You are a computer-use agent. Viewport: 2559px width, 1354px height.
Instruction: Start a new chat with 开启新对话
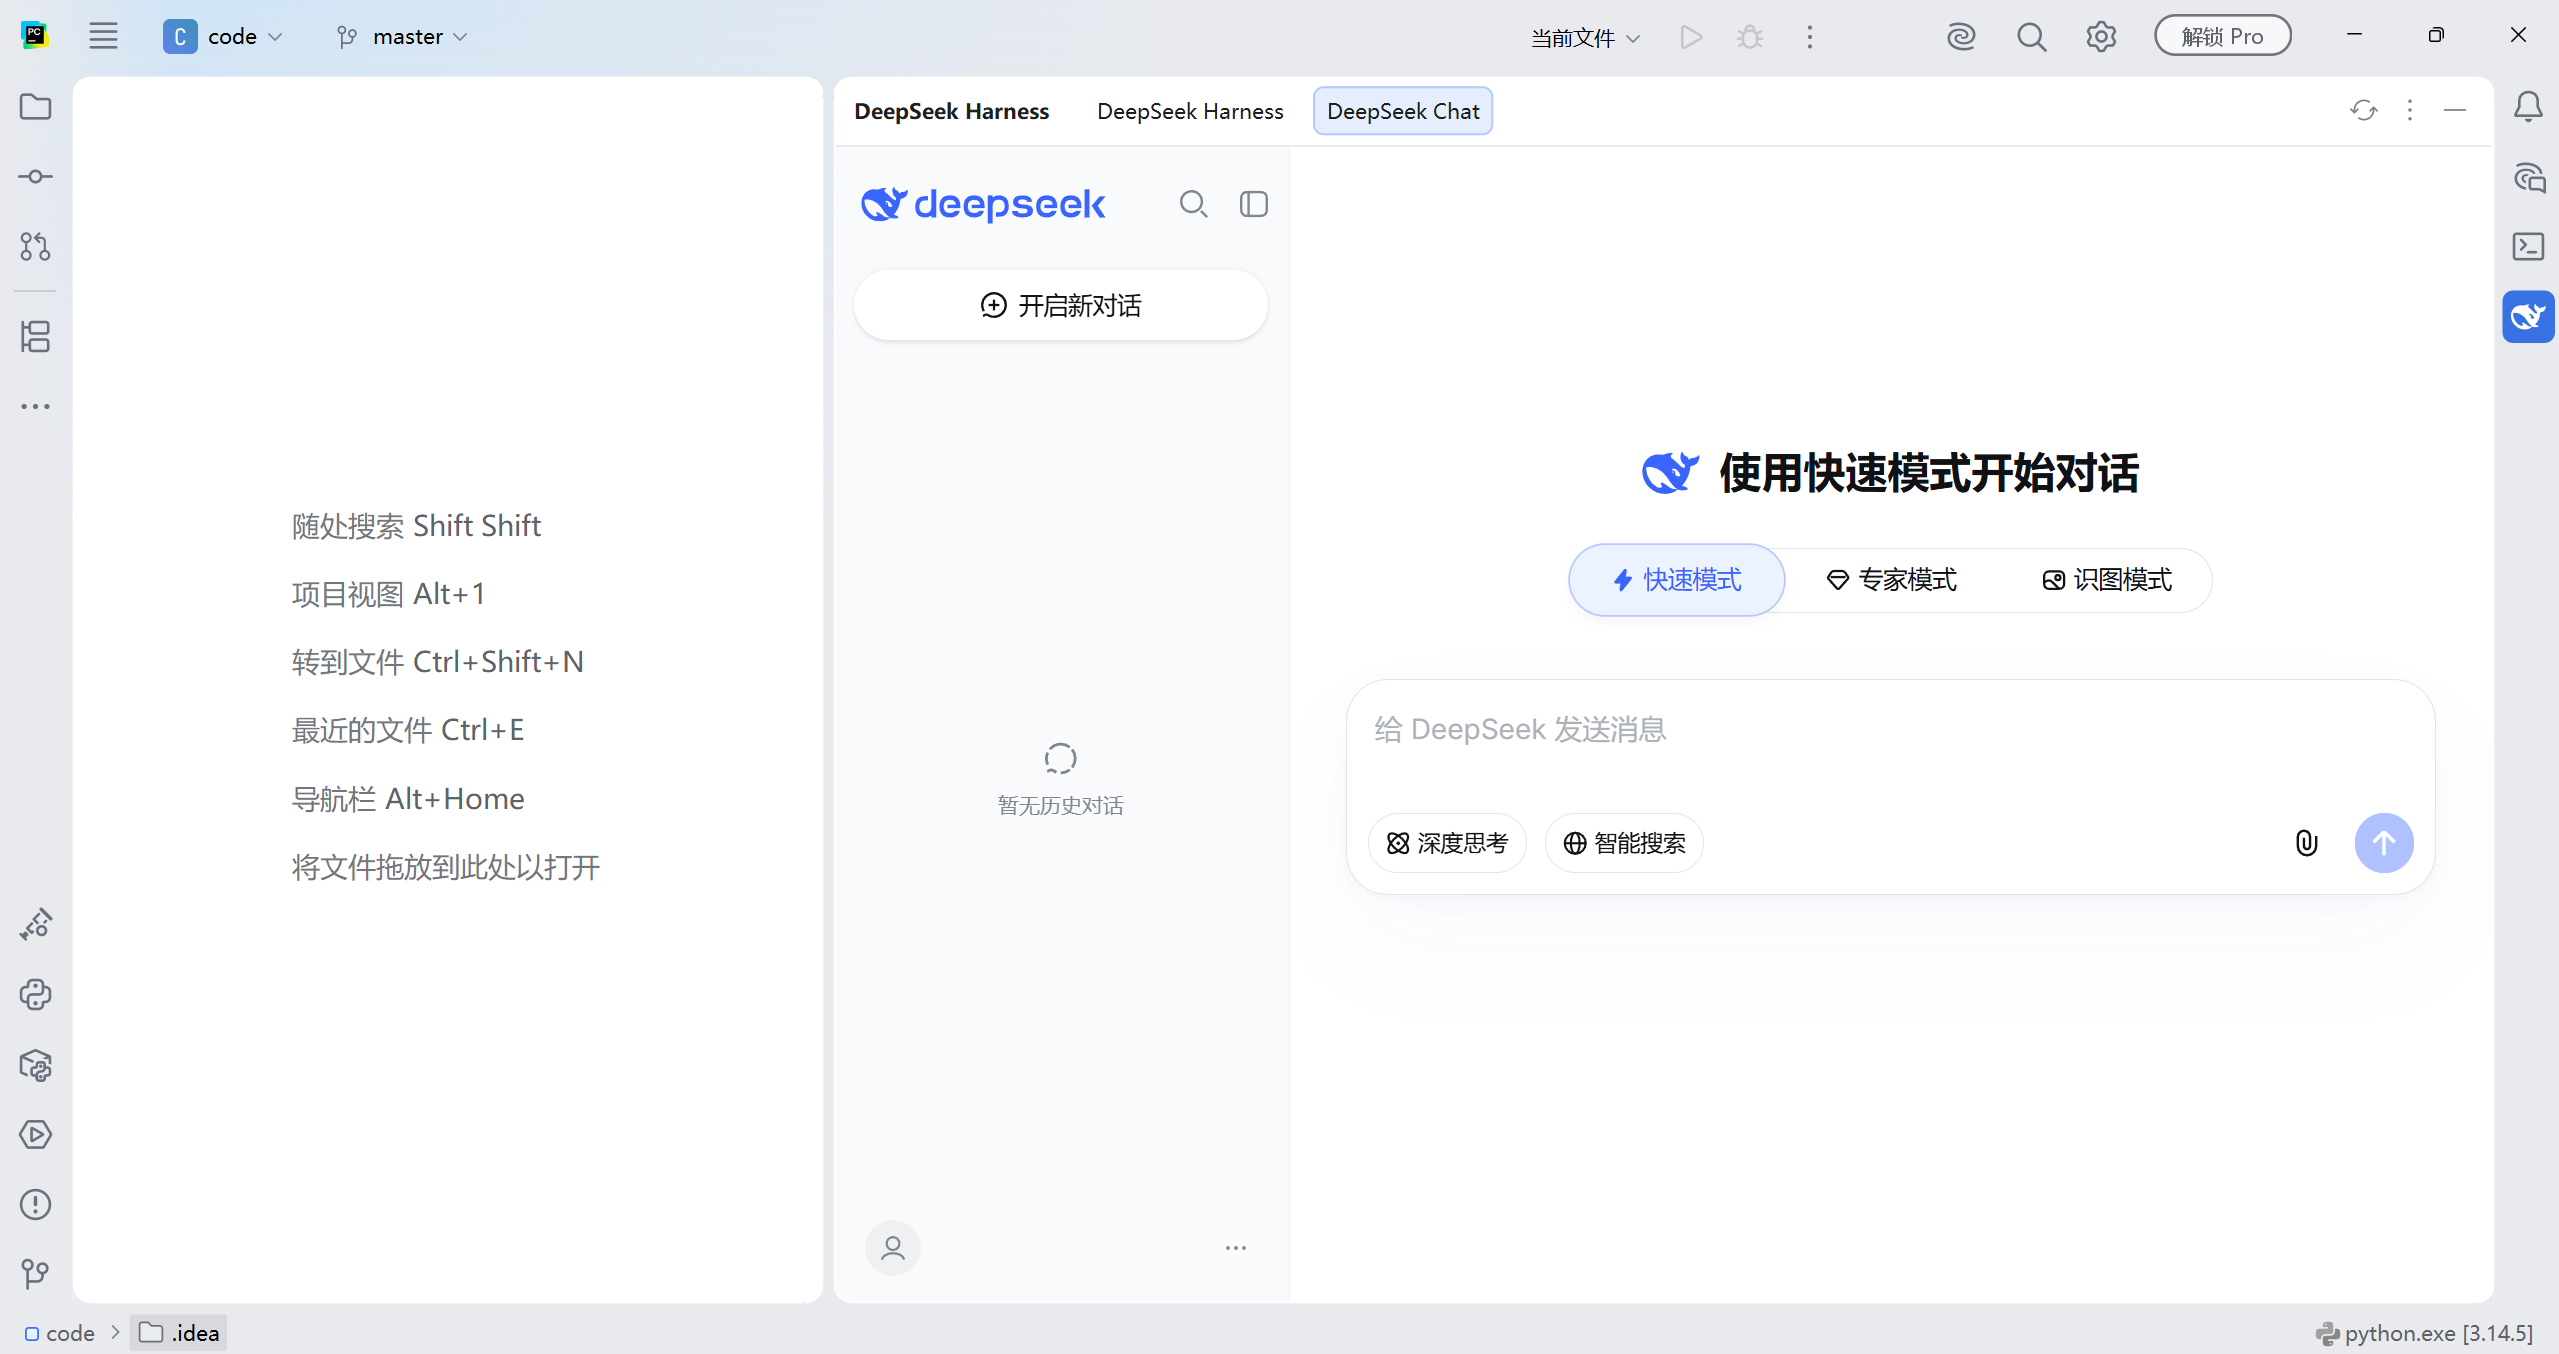1061,305
